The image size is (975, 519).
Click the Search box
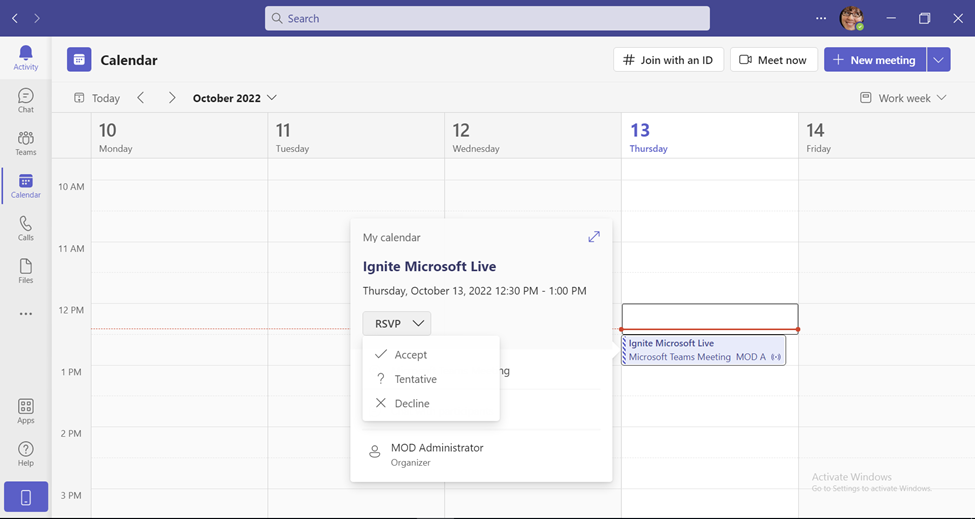[x=487, y=19]
